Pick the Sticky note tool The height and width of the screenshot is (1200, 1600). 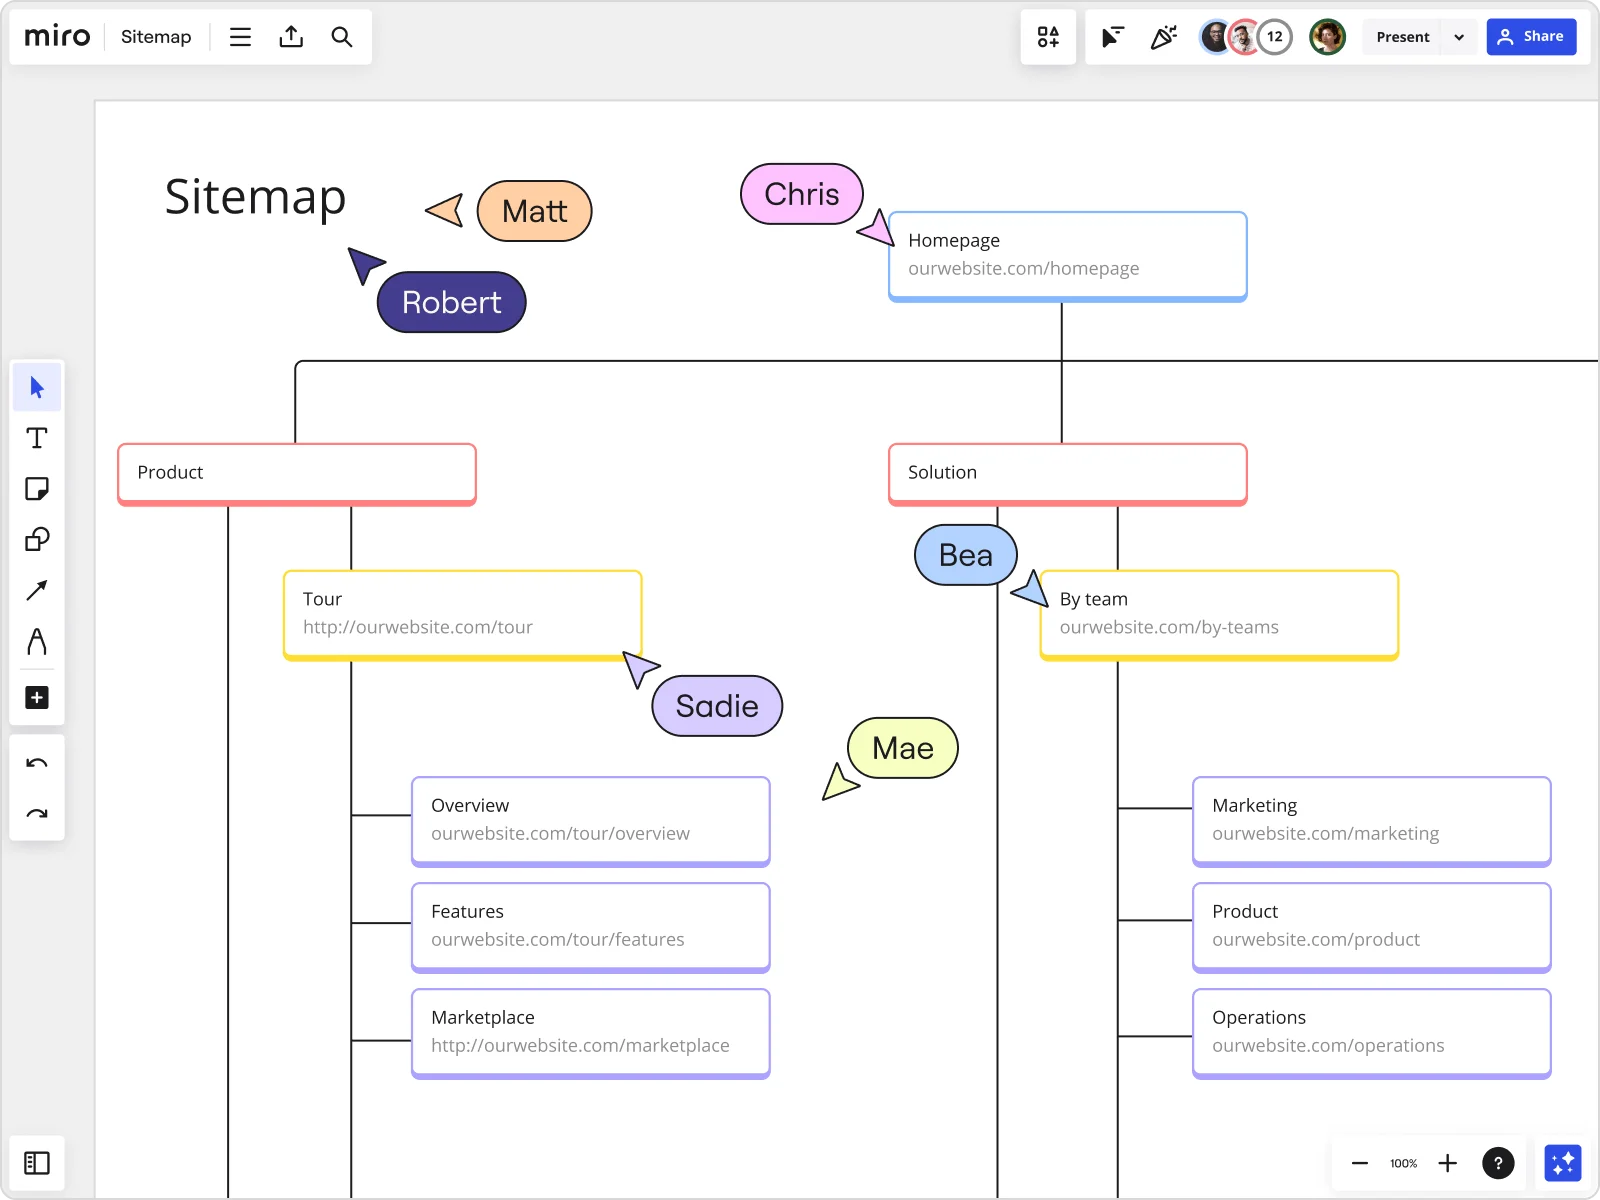[x=37, y=489]
